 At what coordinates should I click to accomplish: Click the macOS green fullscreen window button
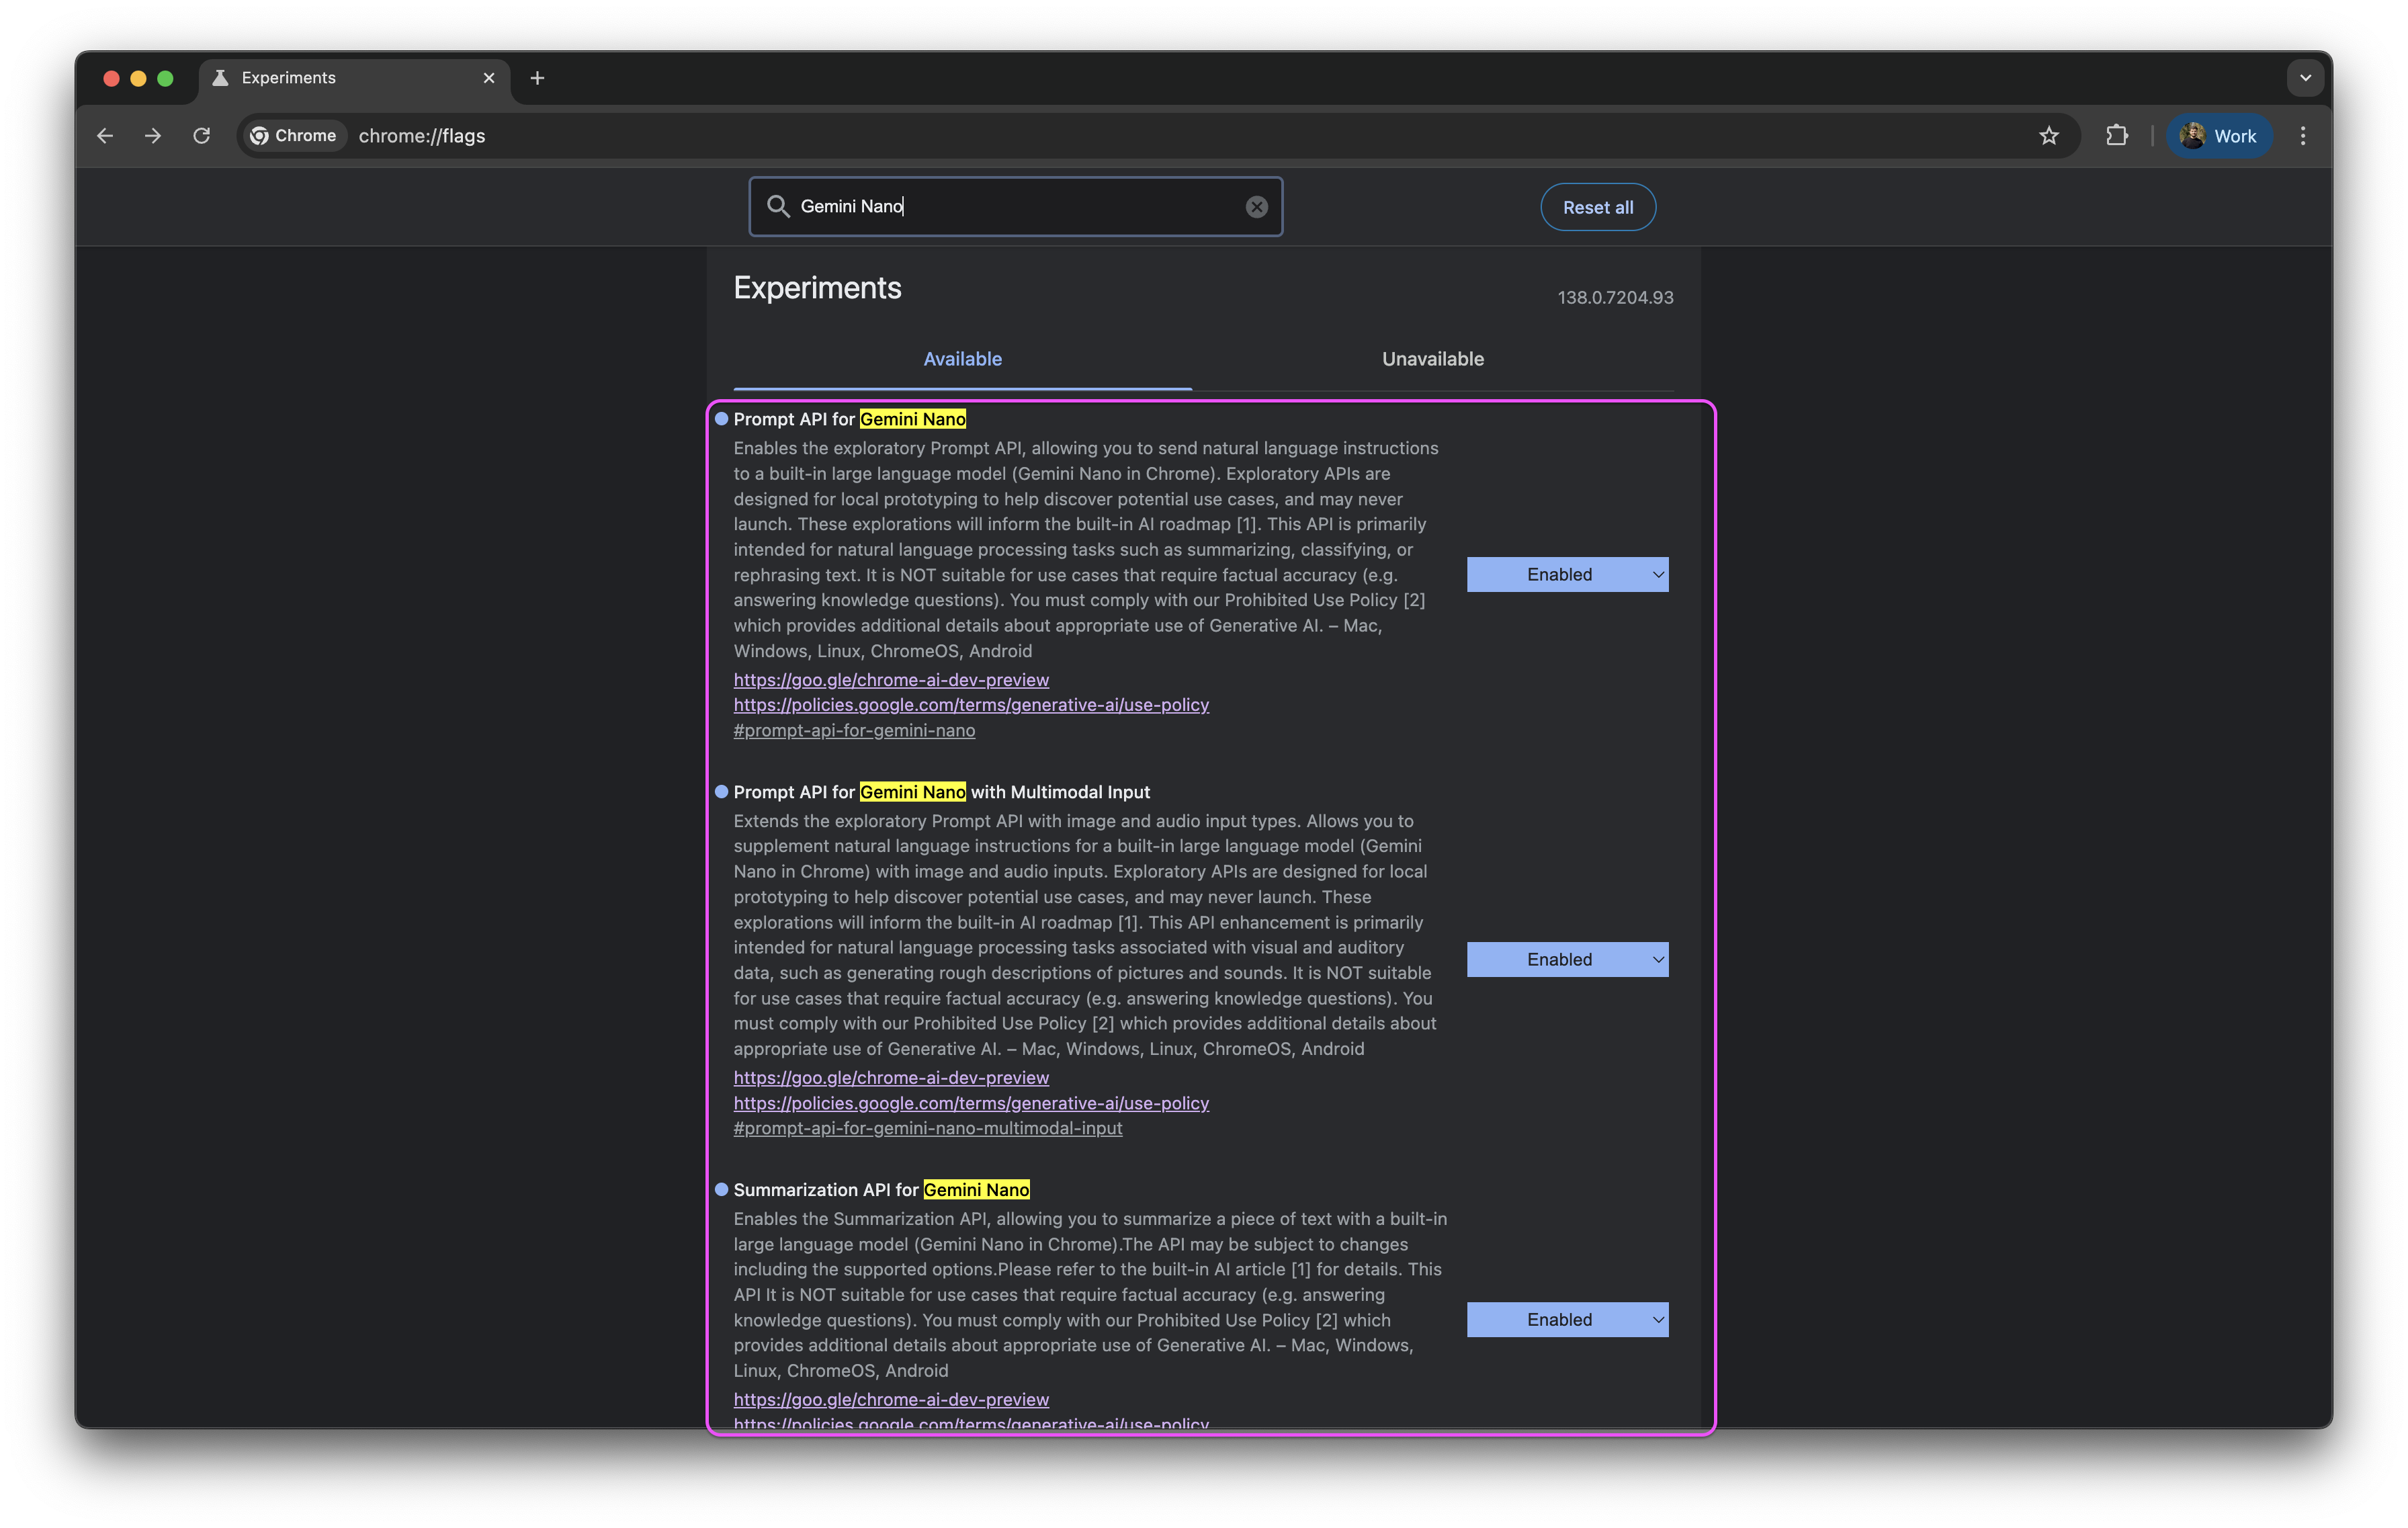[165, 78]
